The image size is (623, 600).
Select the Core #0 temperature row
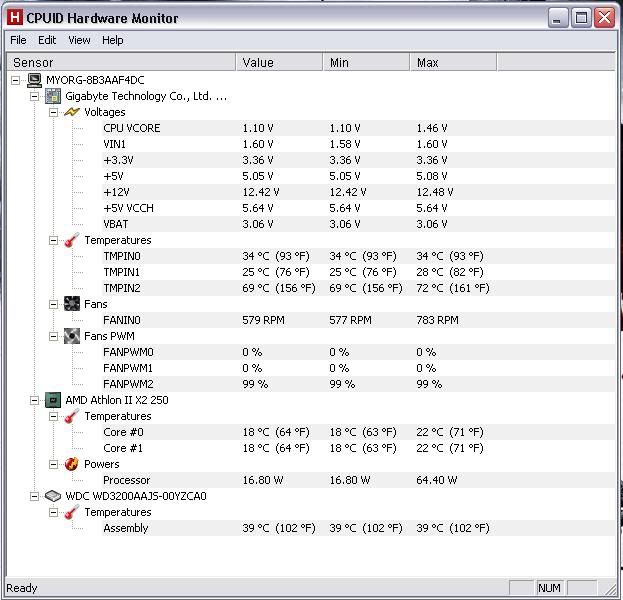[358, 432]
